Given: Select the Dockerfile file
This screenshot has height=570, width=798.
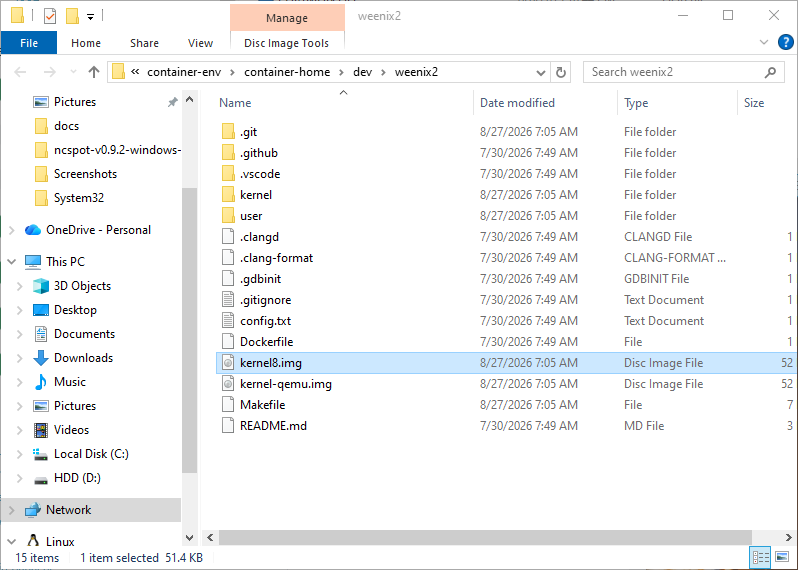Looking at the screenshot, I should [267, 342].
